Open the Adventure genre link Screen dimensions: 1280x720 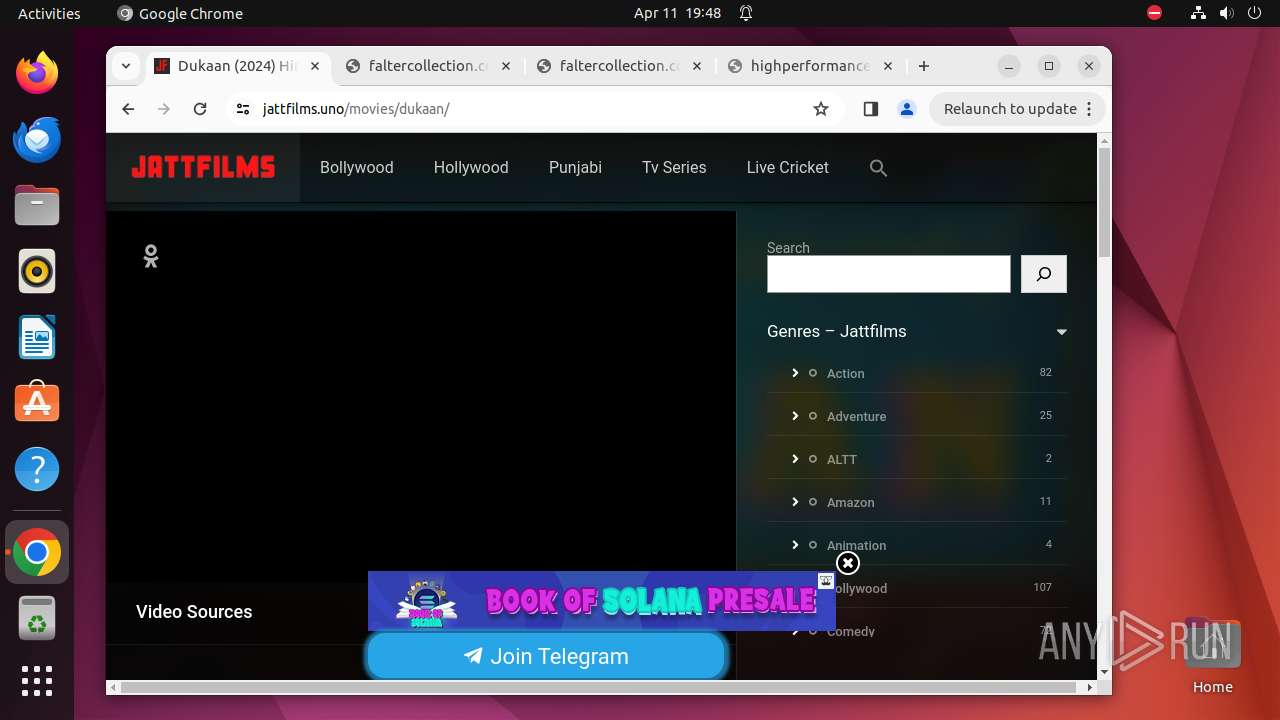click(x=856, y=416)
